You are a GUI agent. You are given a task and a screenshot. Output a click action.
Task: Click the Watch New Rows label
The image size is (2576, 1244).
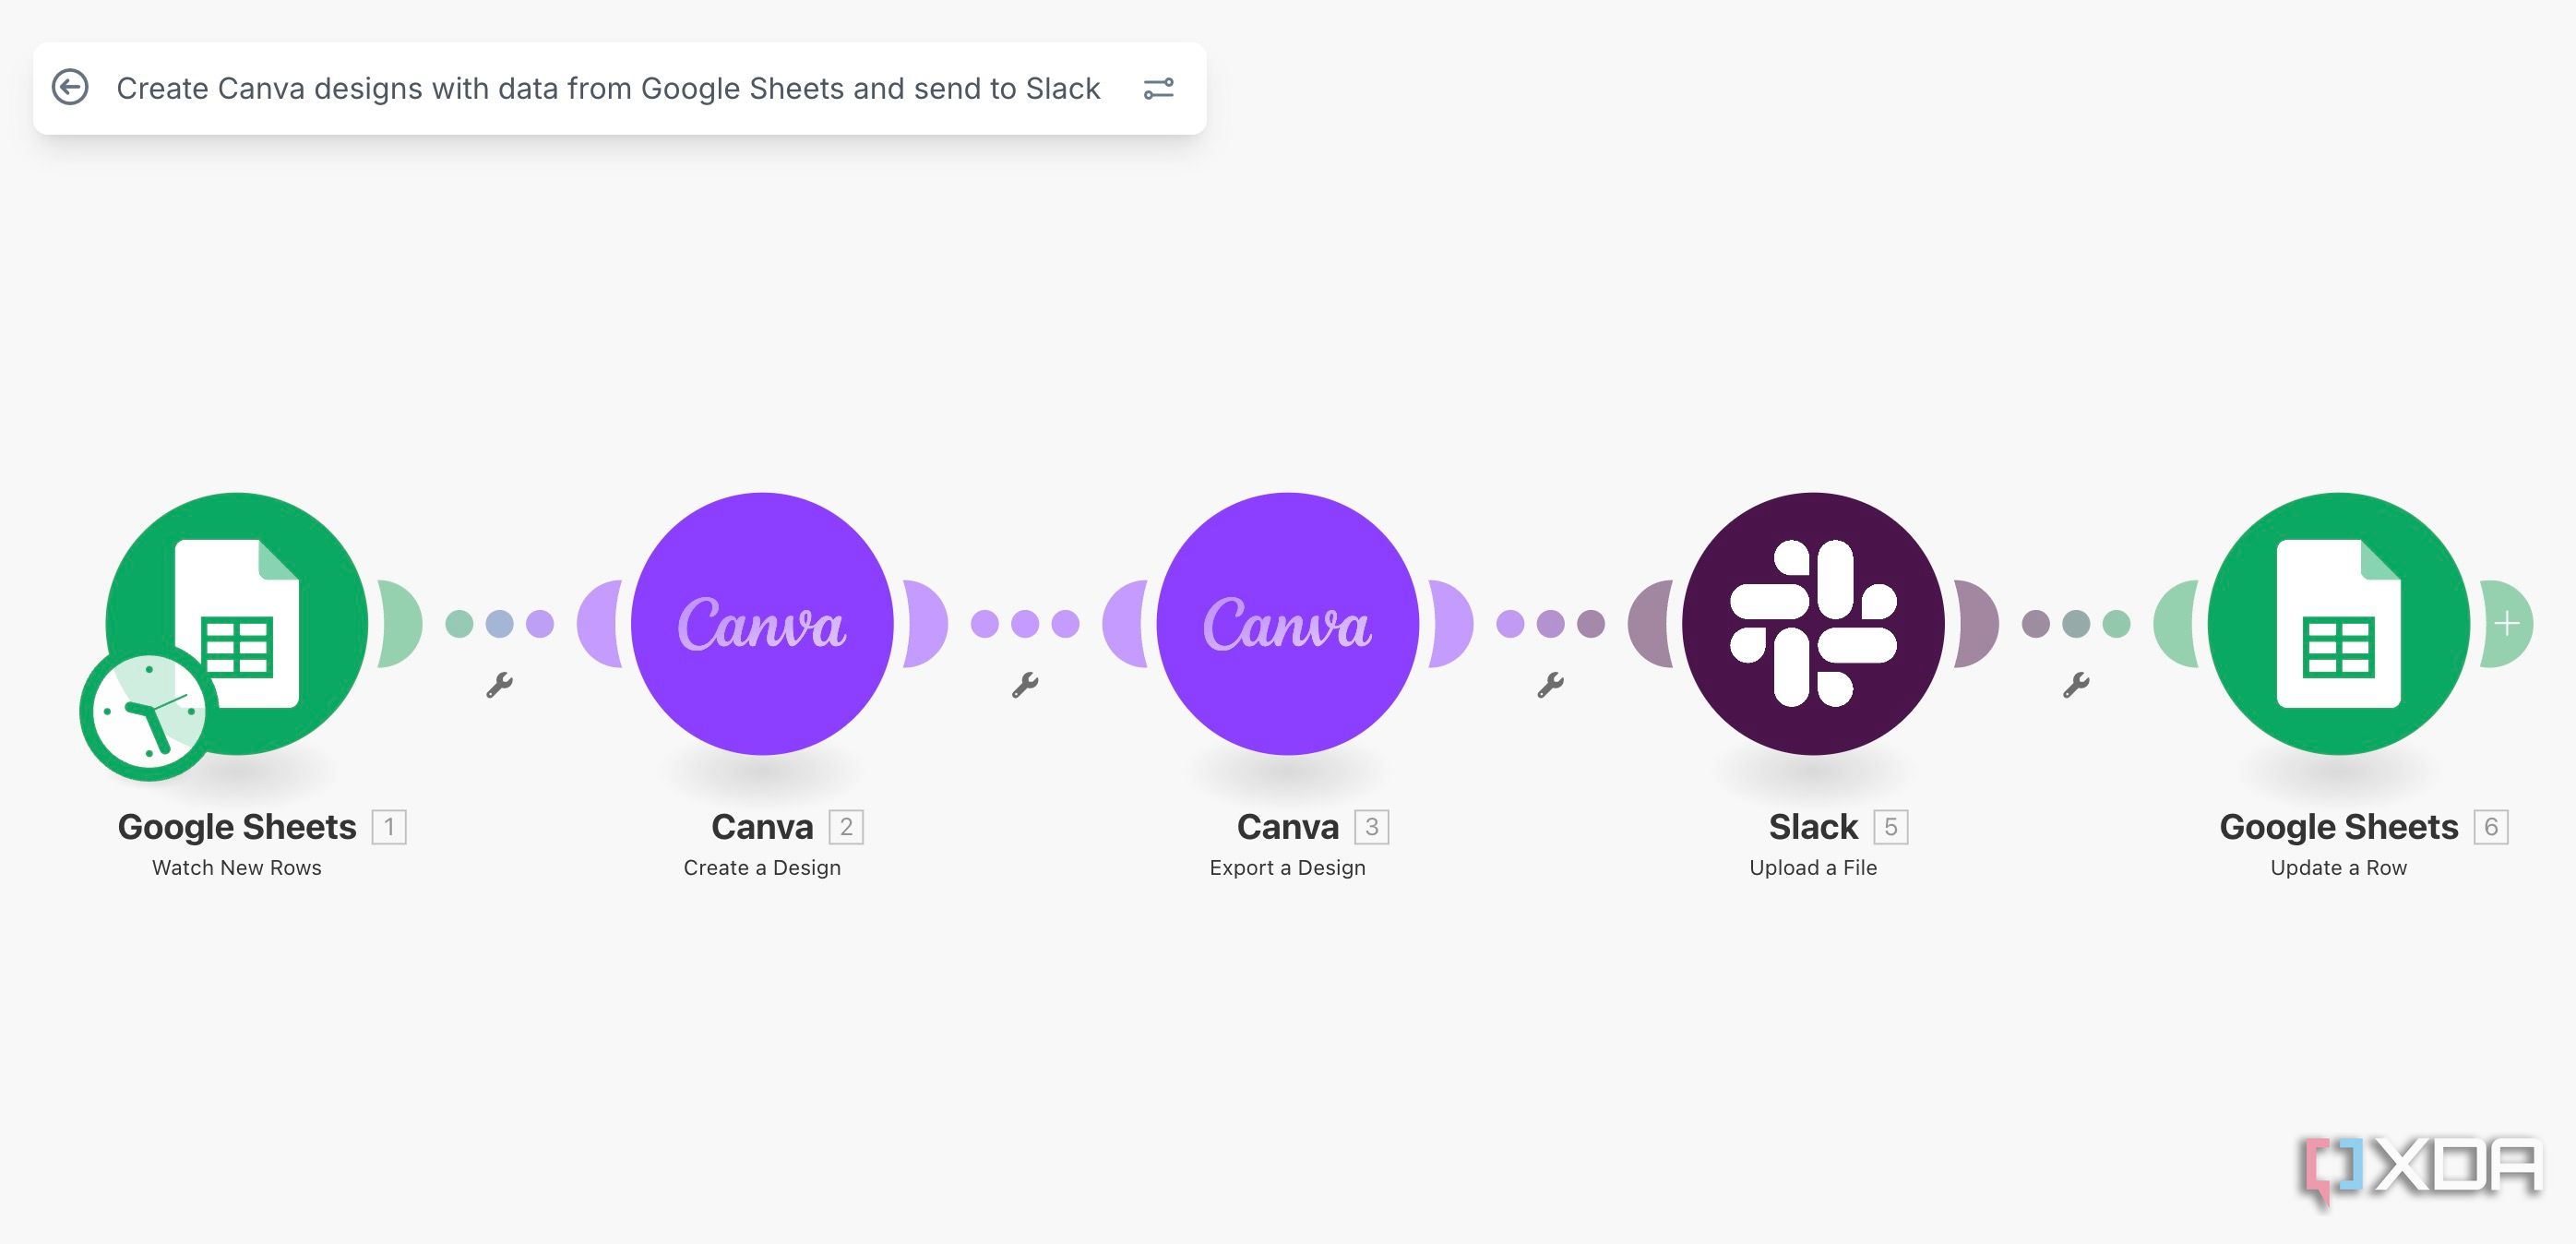pos(237,868)
